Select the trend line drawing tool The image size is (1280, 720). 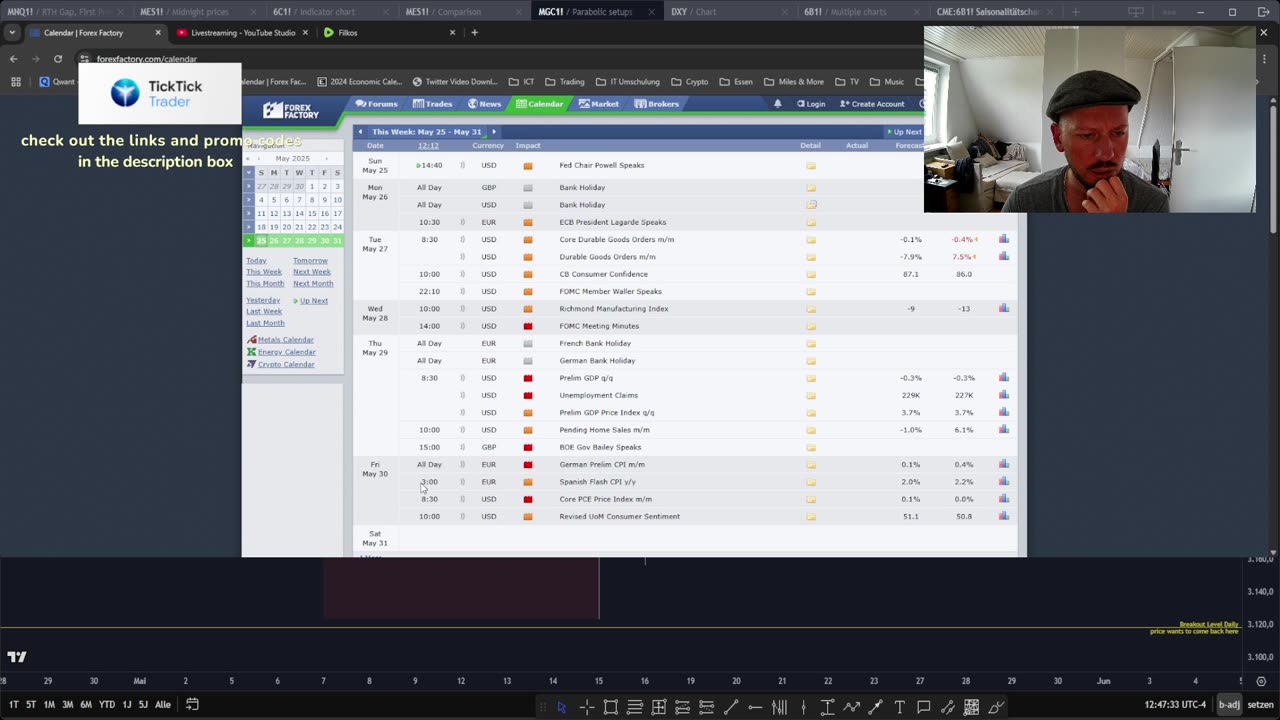(731, 707)
